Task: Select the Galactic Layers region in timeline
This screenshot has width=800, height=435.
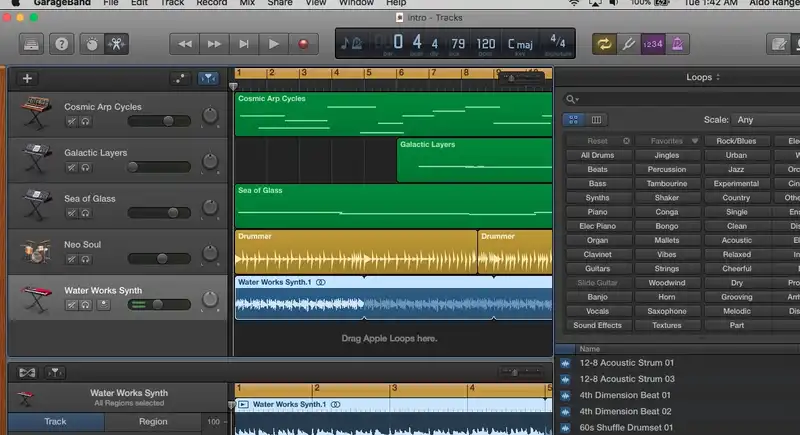Action: (474, 161)
